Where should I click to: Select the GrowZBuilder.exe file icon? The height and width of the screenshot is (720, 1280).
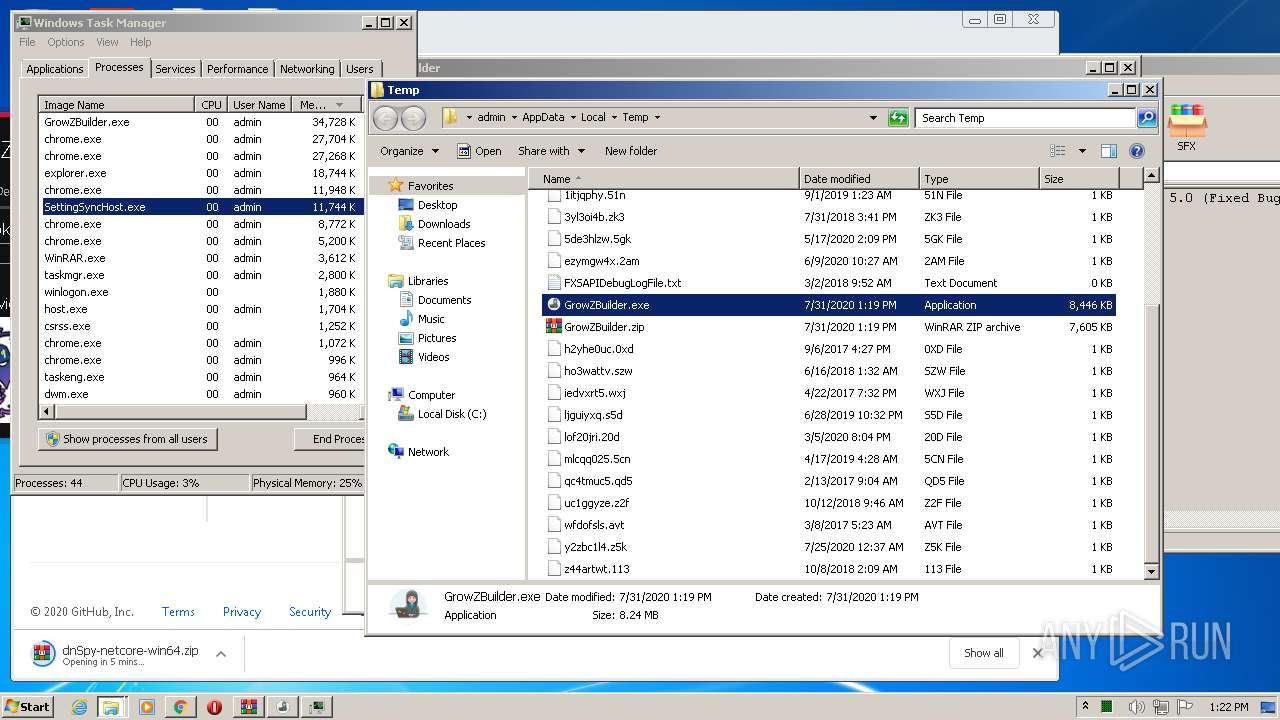tap(554, 305)
